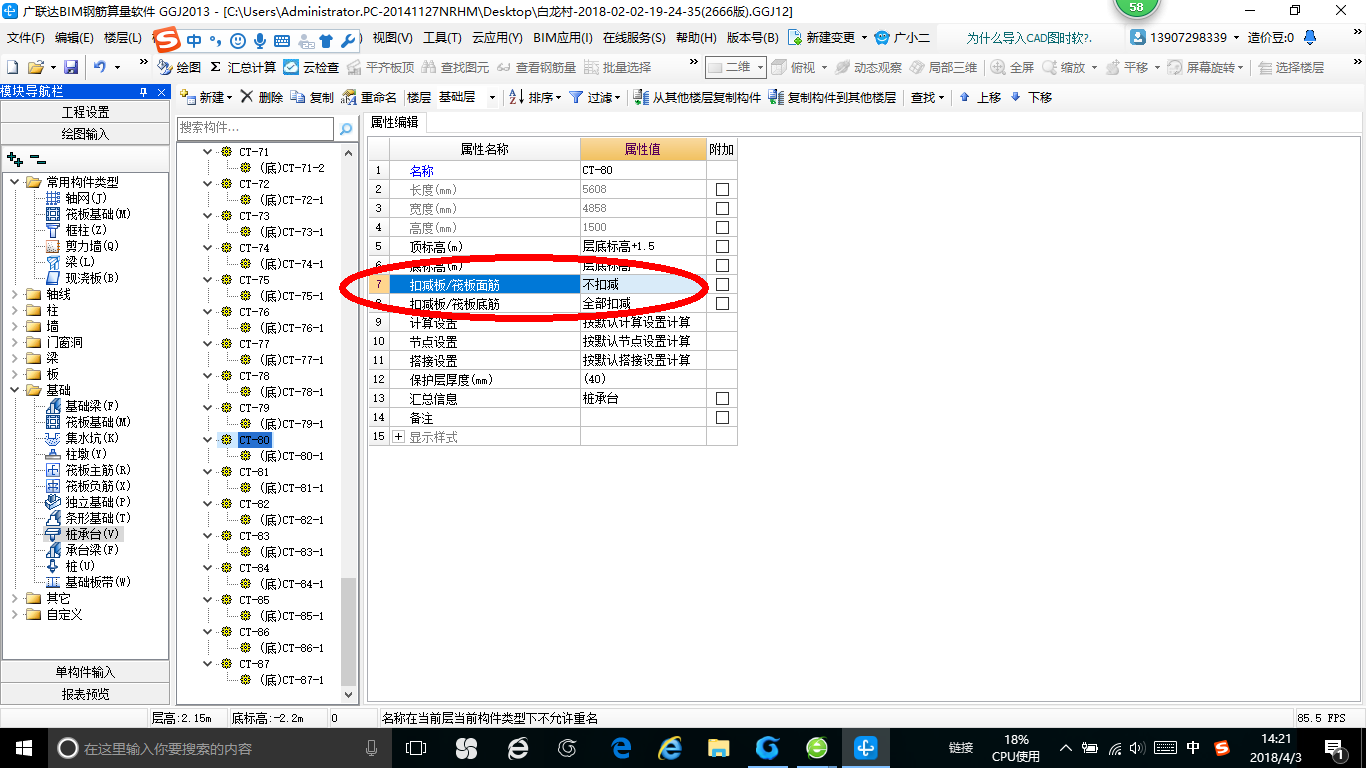Delete component with 删除
This screenshot has width=1366, height=768.
pyautogui.click(x=261, y=97)
